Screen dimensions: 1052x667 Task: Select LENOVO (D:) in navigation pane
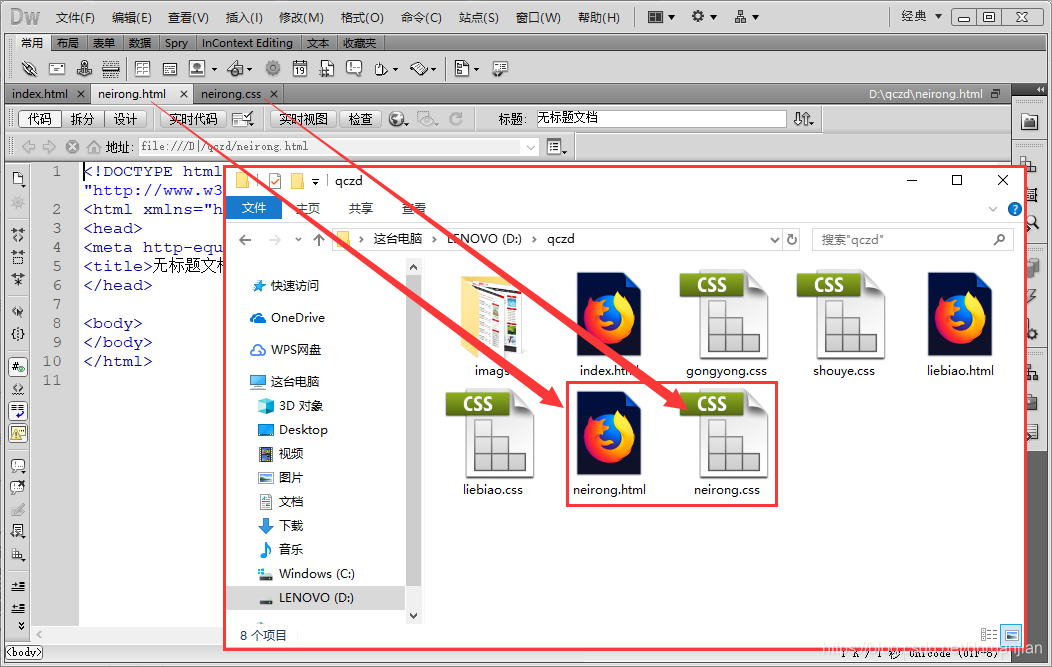(315, 597)
